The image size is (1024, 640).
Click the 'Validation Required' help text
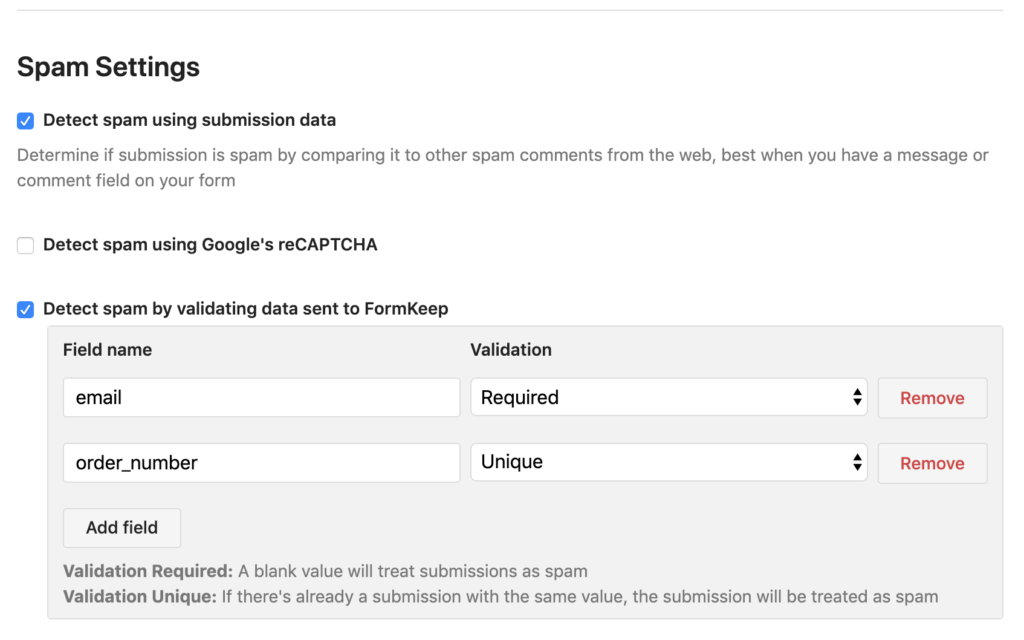(x=325, y=572)
